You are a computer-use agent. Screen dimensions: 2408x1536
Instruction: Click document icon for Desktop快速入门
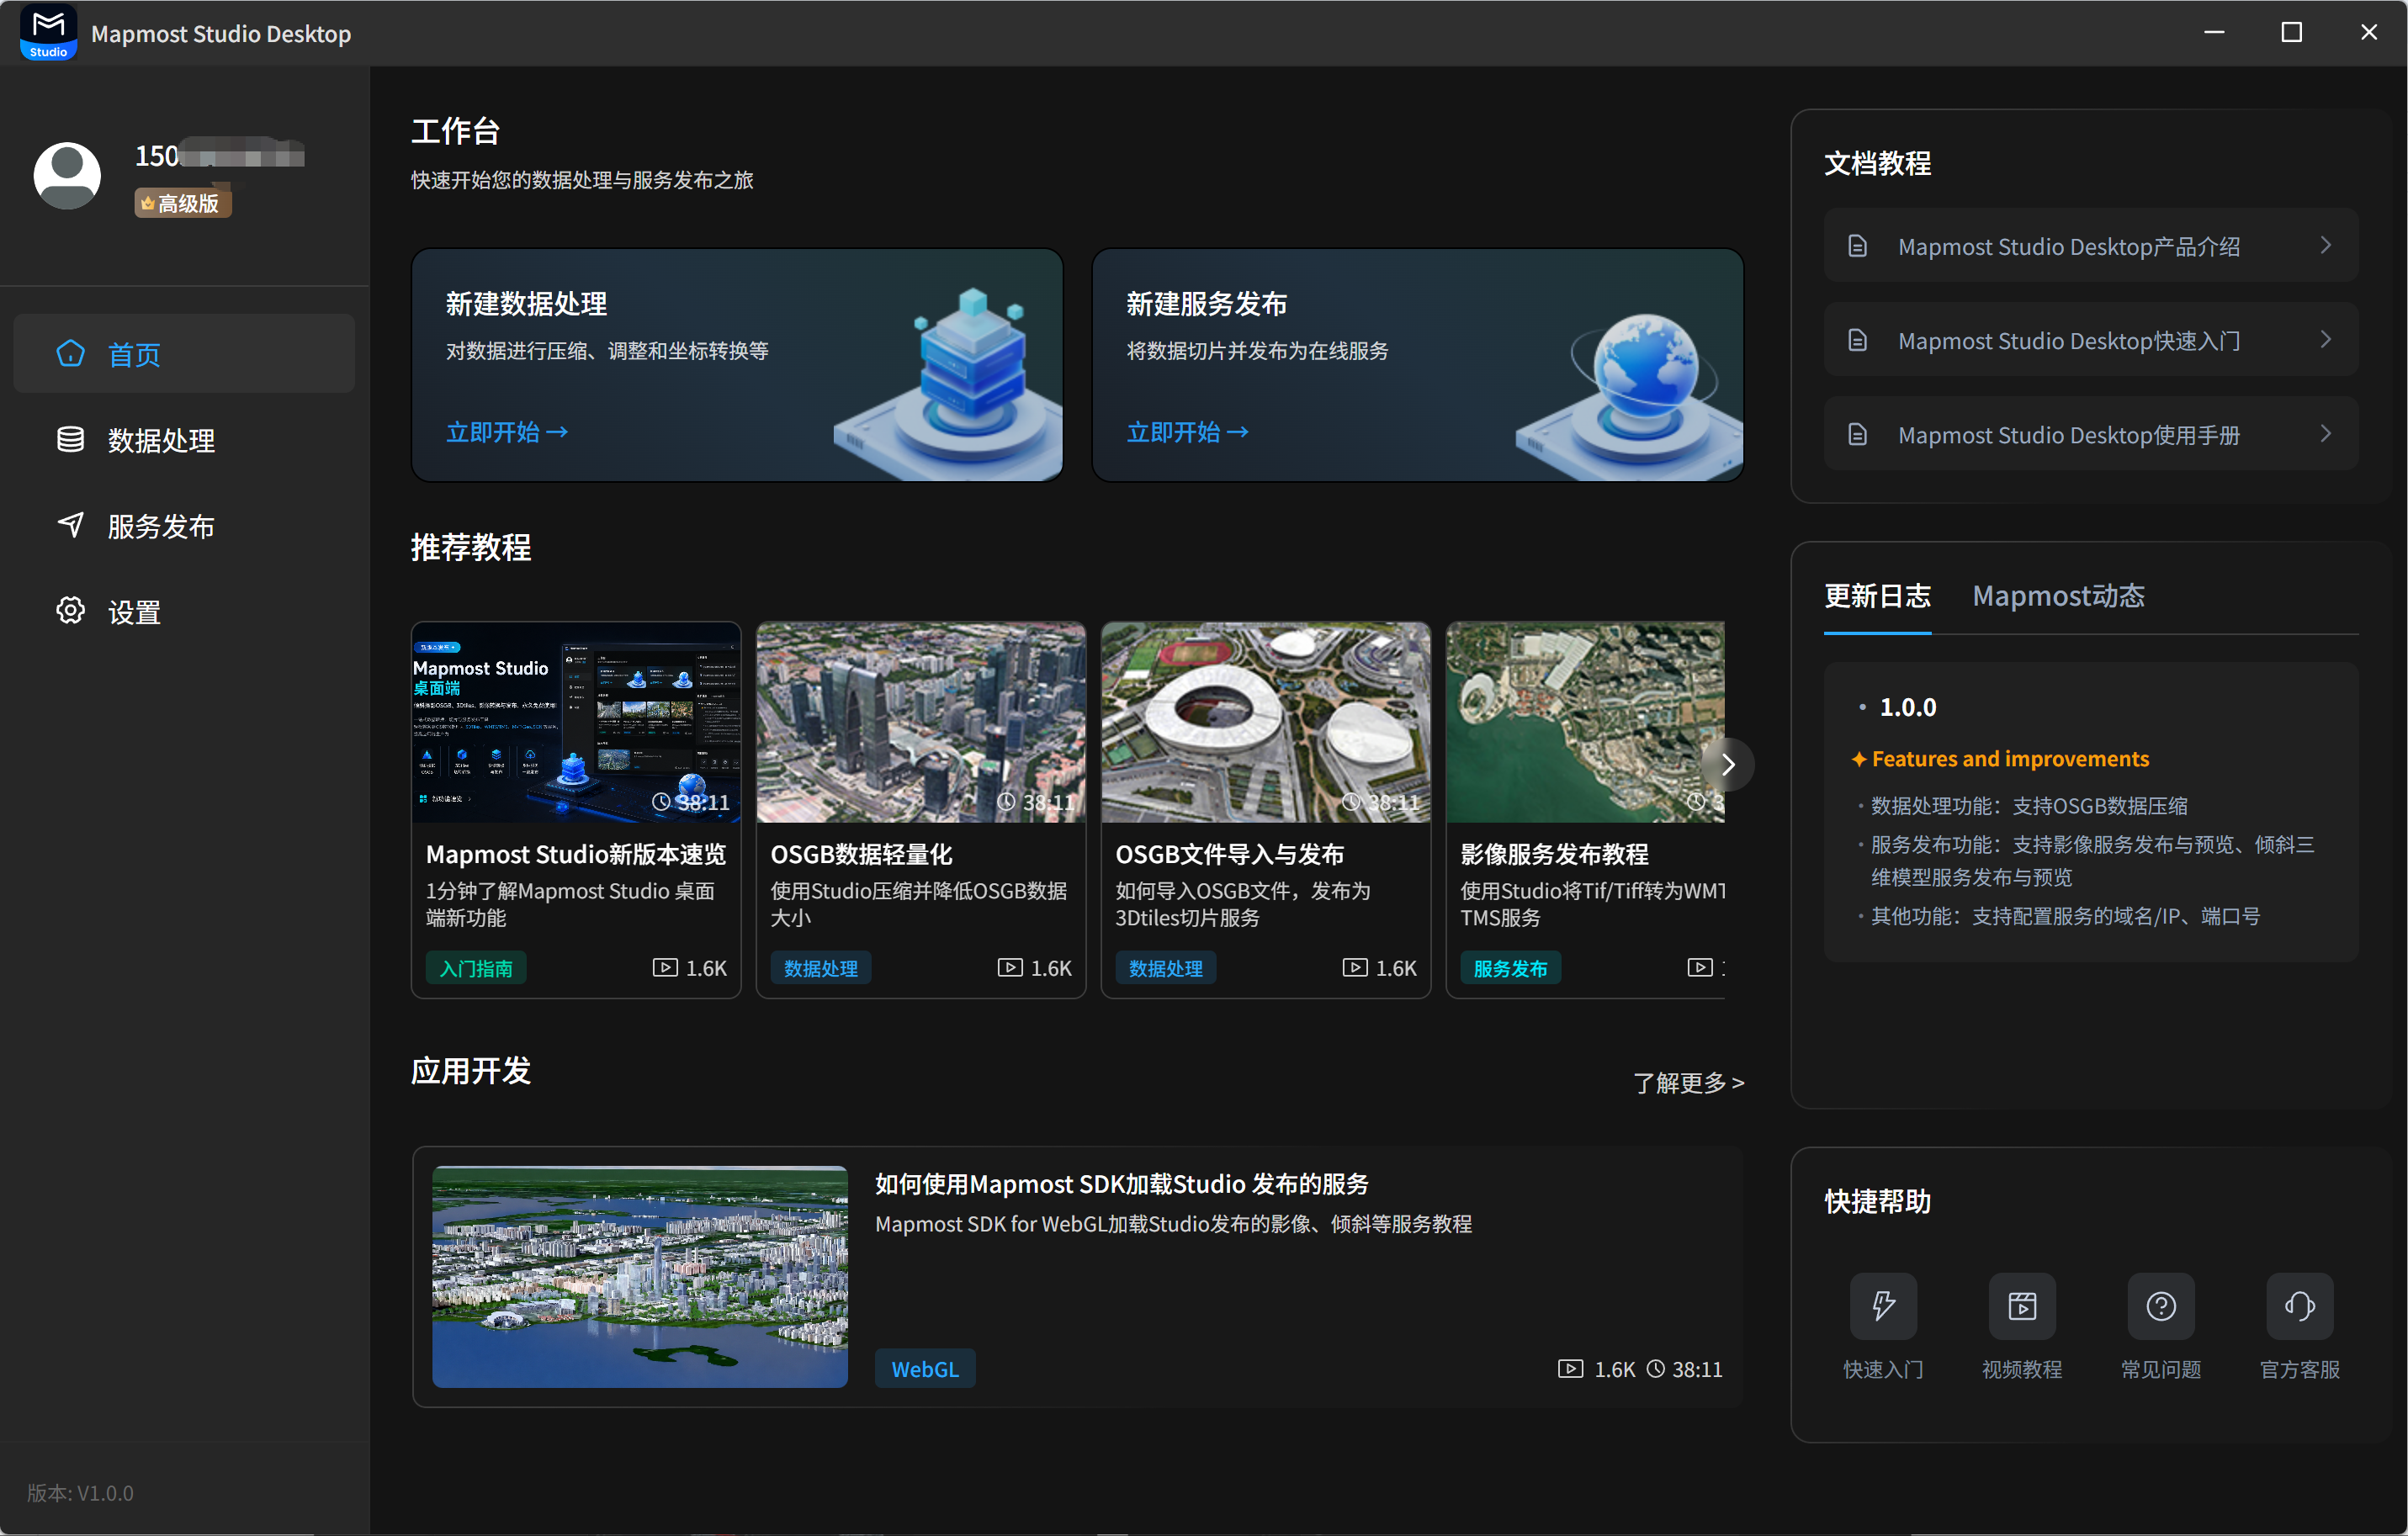[x=1857, y=341]
